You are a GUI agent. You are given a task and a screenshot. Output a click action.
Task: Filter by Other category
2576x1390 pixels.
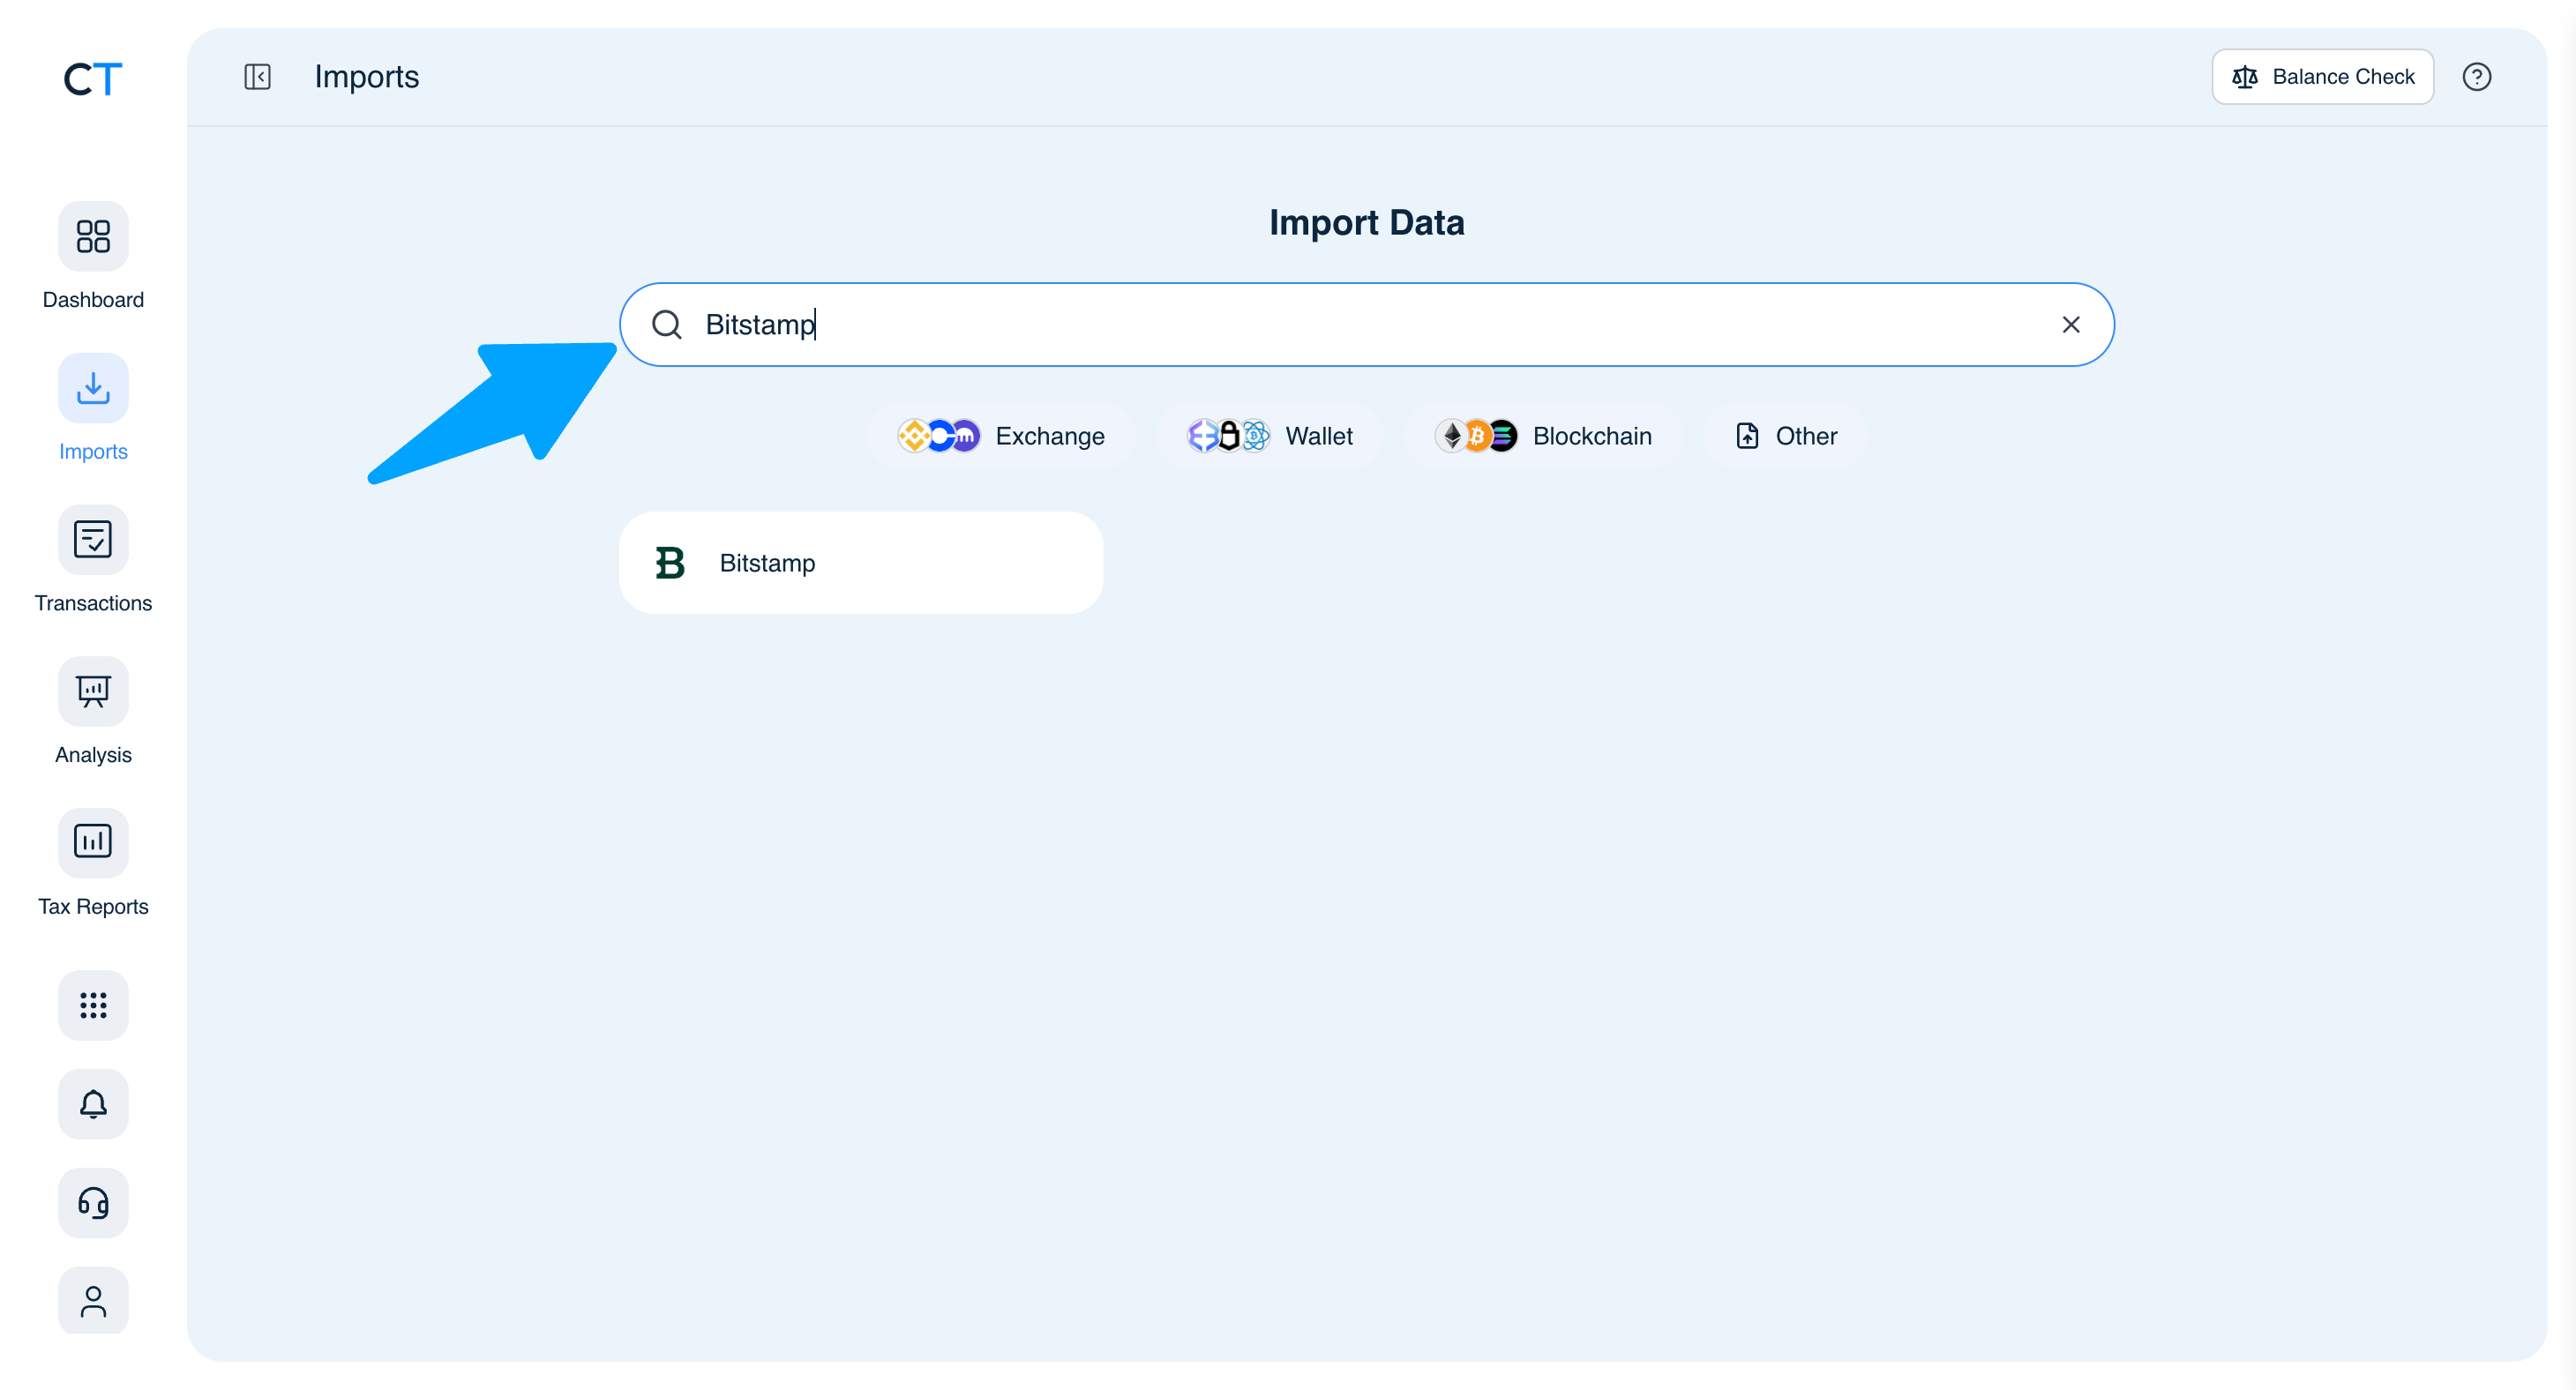click(x=1786, y=436)
